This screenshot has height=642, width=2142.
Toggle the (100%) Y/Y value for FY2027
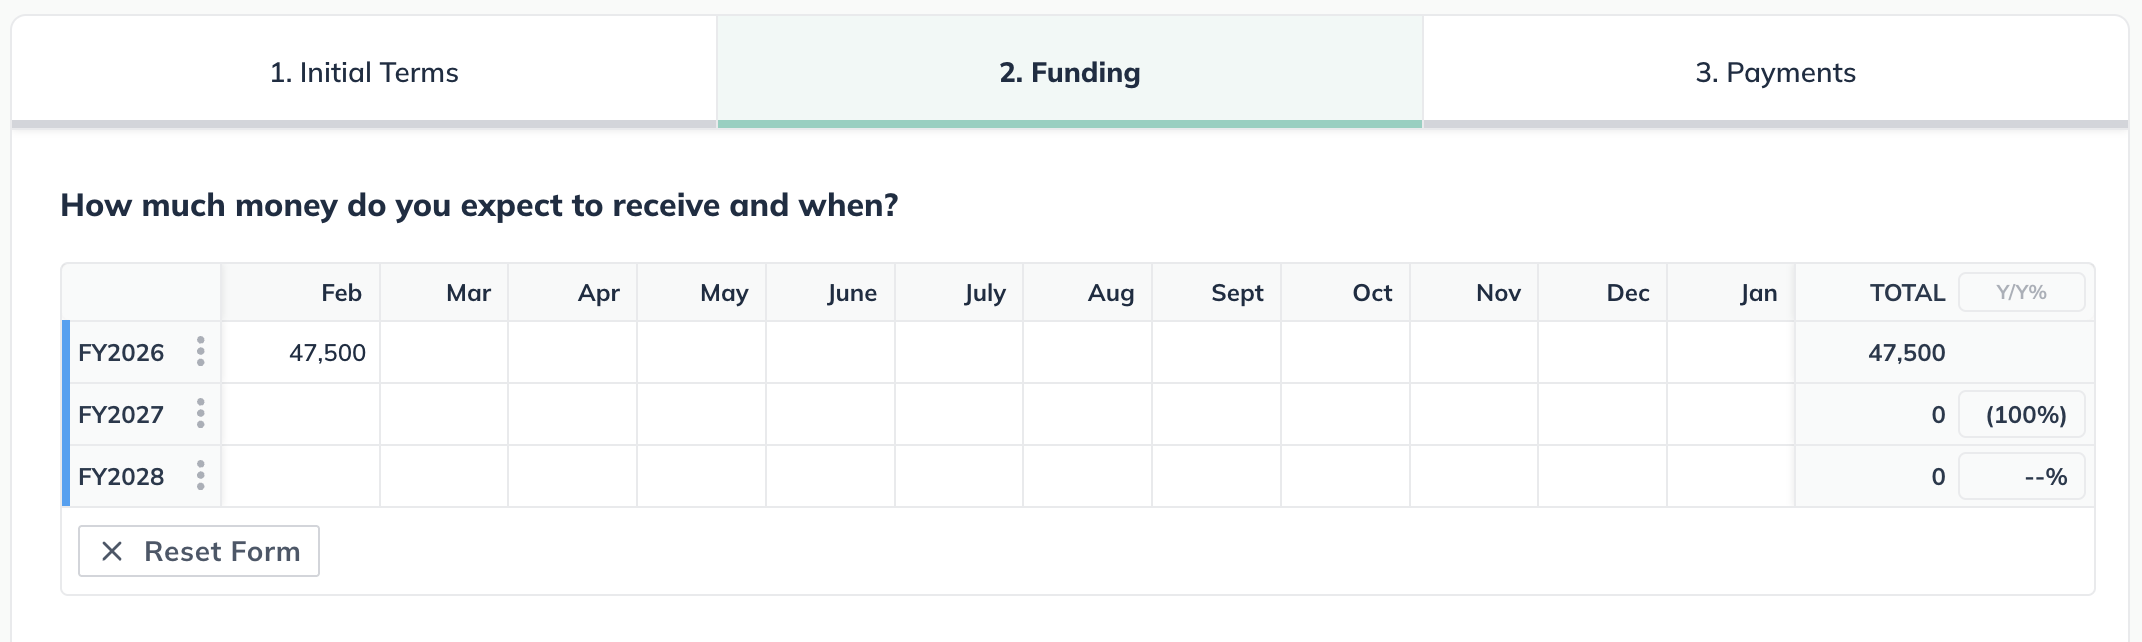(x=2022, y=413)
